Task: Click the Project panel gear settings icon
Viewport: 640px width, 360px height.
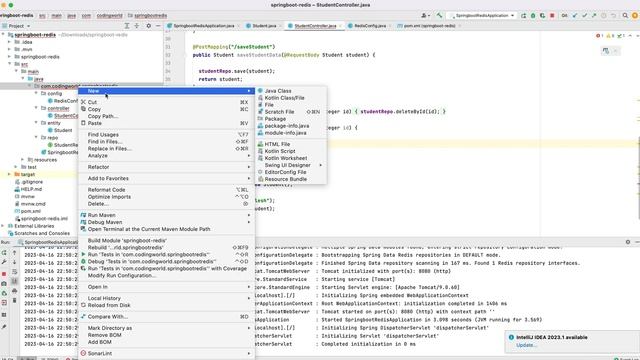Action: point(149,26)
